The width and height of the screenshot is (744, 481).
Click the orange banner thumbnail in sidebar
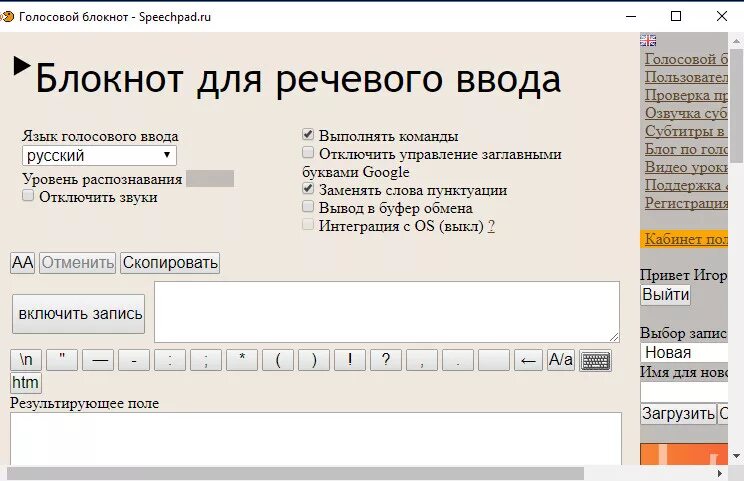tap(684, 454)
